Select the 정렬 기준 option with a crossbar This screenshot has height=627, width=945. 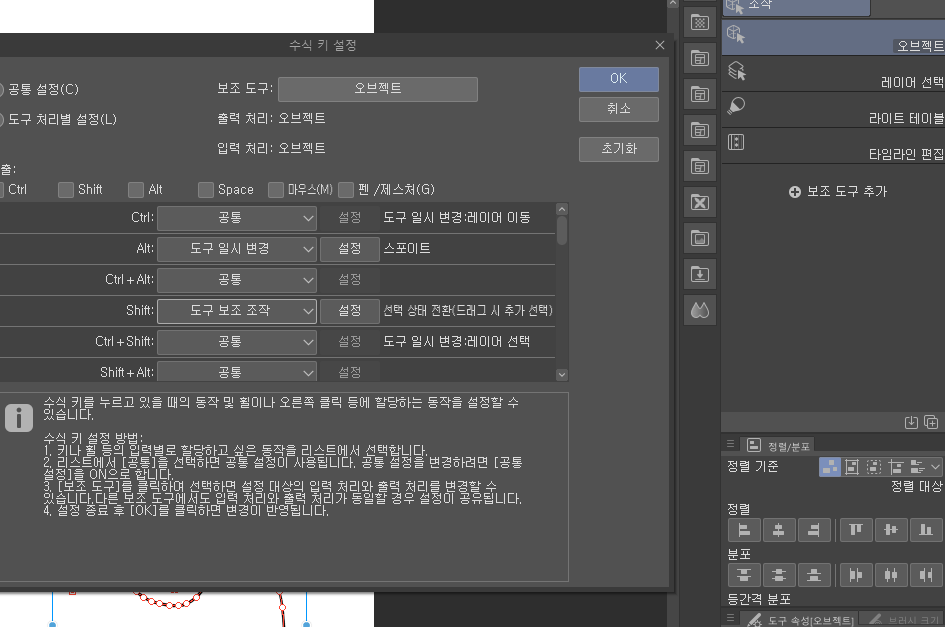tap(896, 467)
